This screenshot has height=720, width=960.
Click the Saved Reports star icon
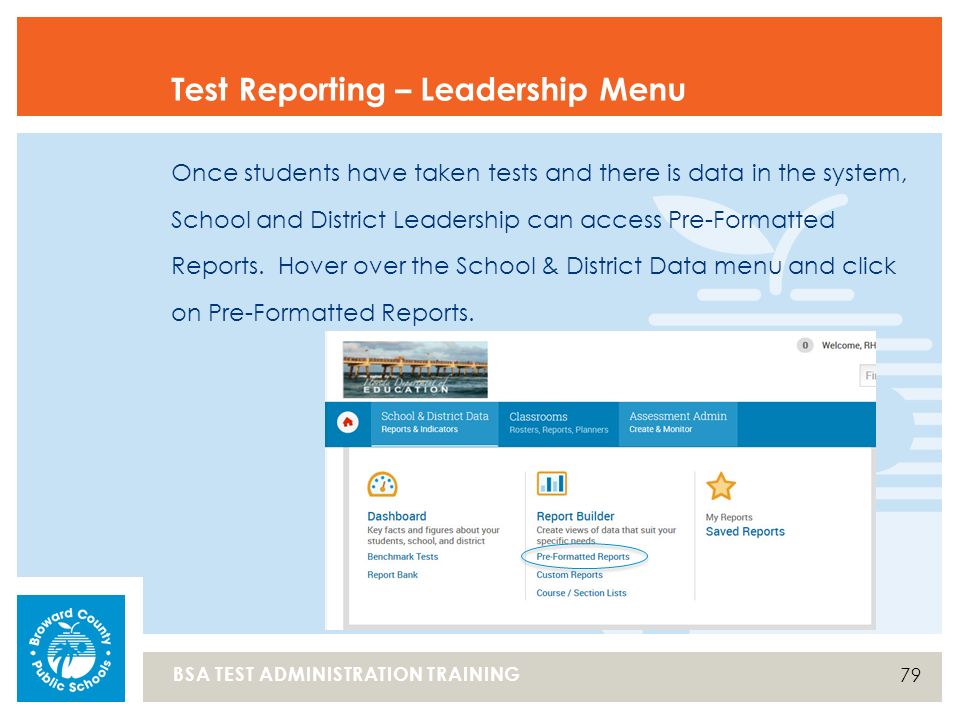pyautogui.click(x=721, y=486)
